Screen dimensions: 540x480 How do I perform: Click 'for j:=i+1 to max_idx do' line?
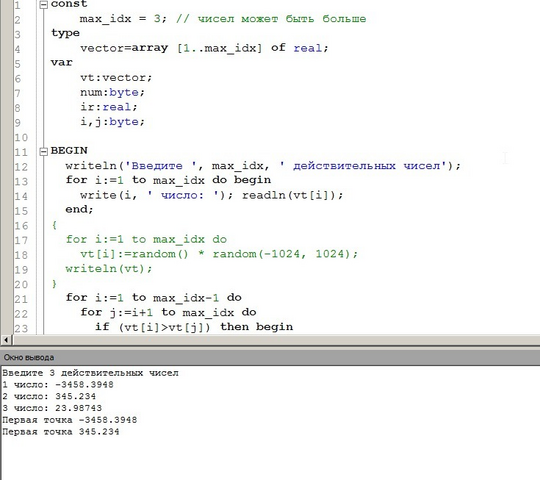pos(168,312)
